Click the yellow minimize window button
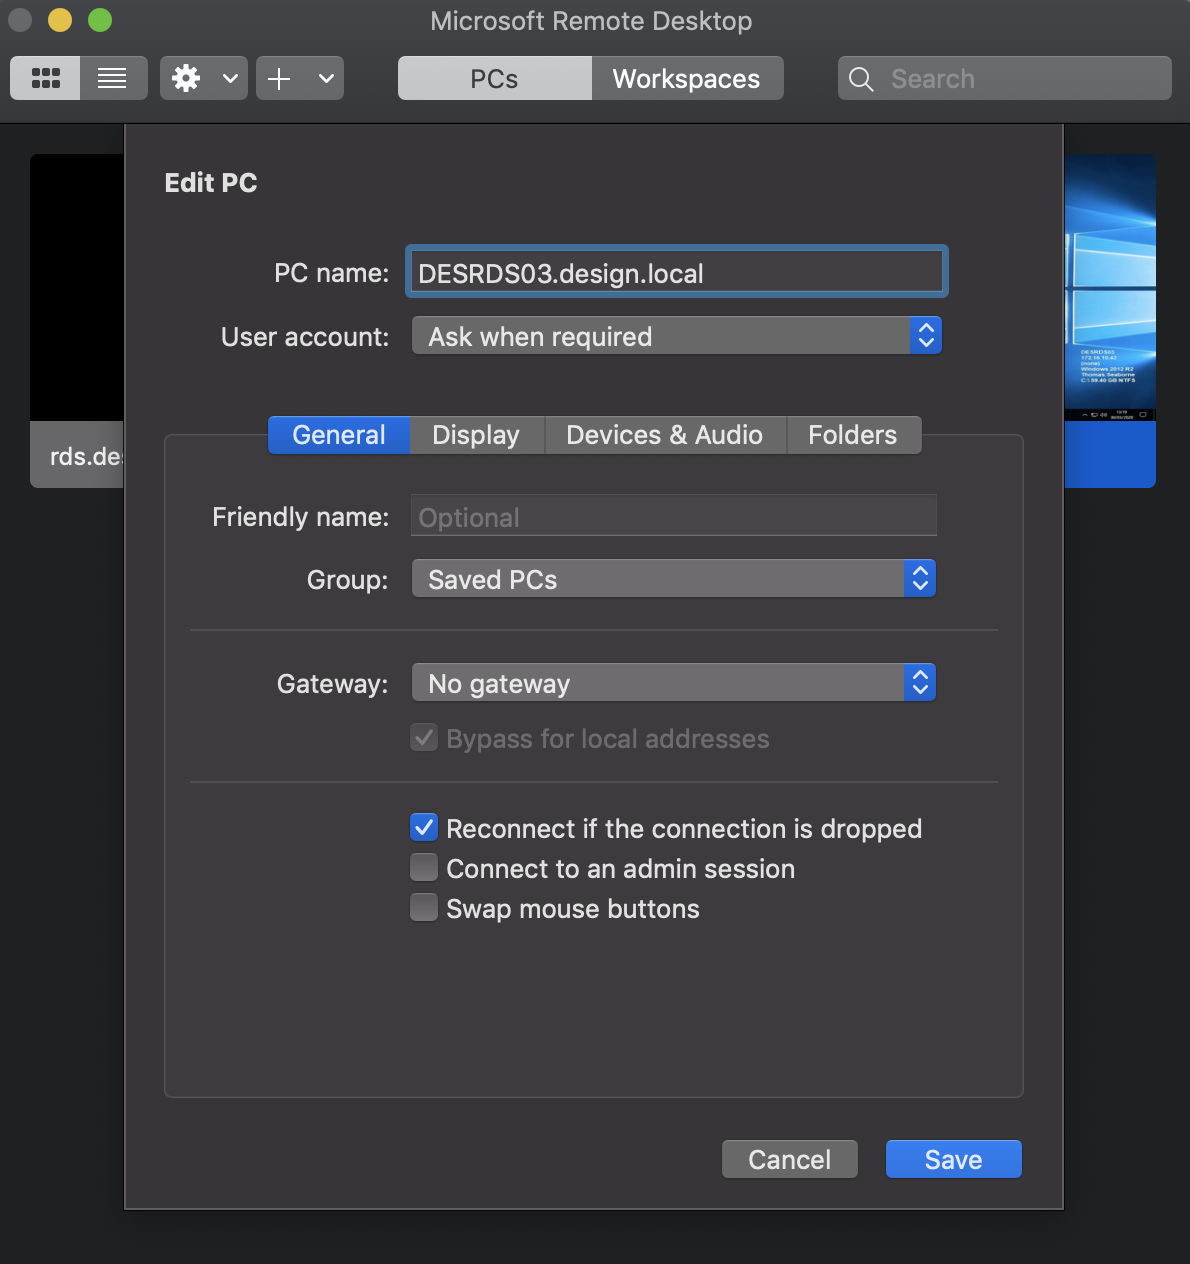1190x1264 pixels. (60, 20)
